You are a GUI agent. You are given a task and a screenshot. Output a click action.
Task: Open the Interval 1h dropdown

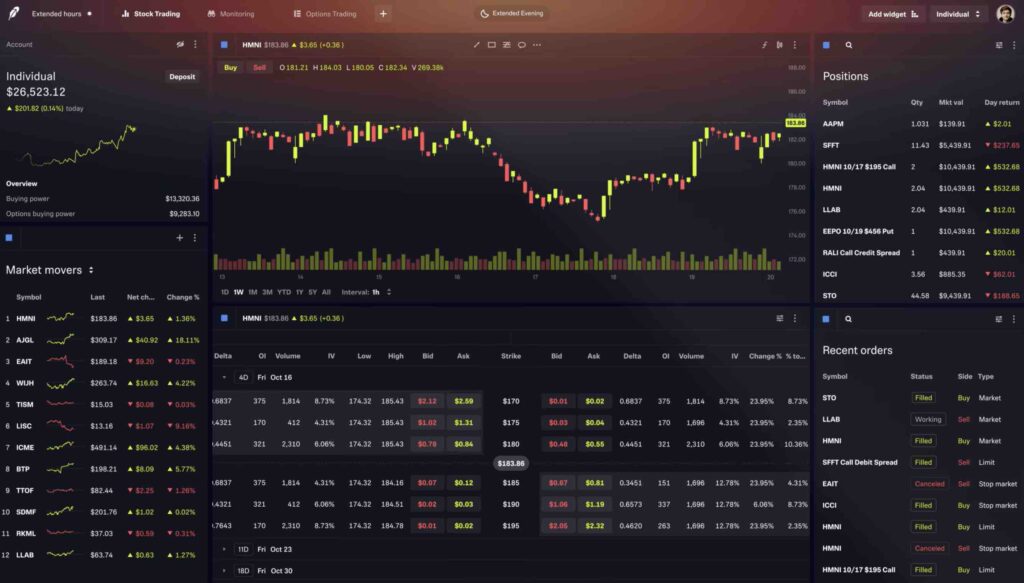pos(367,290)
